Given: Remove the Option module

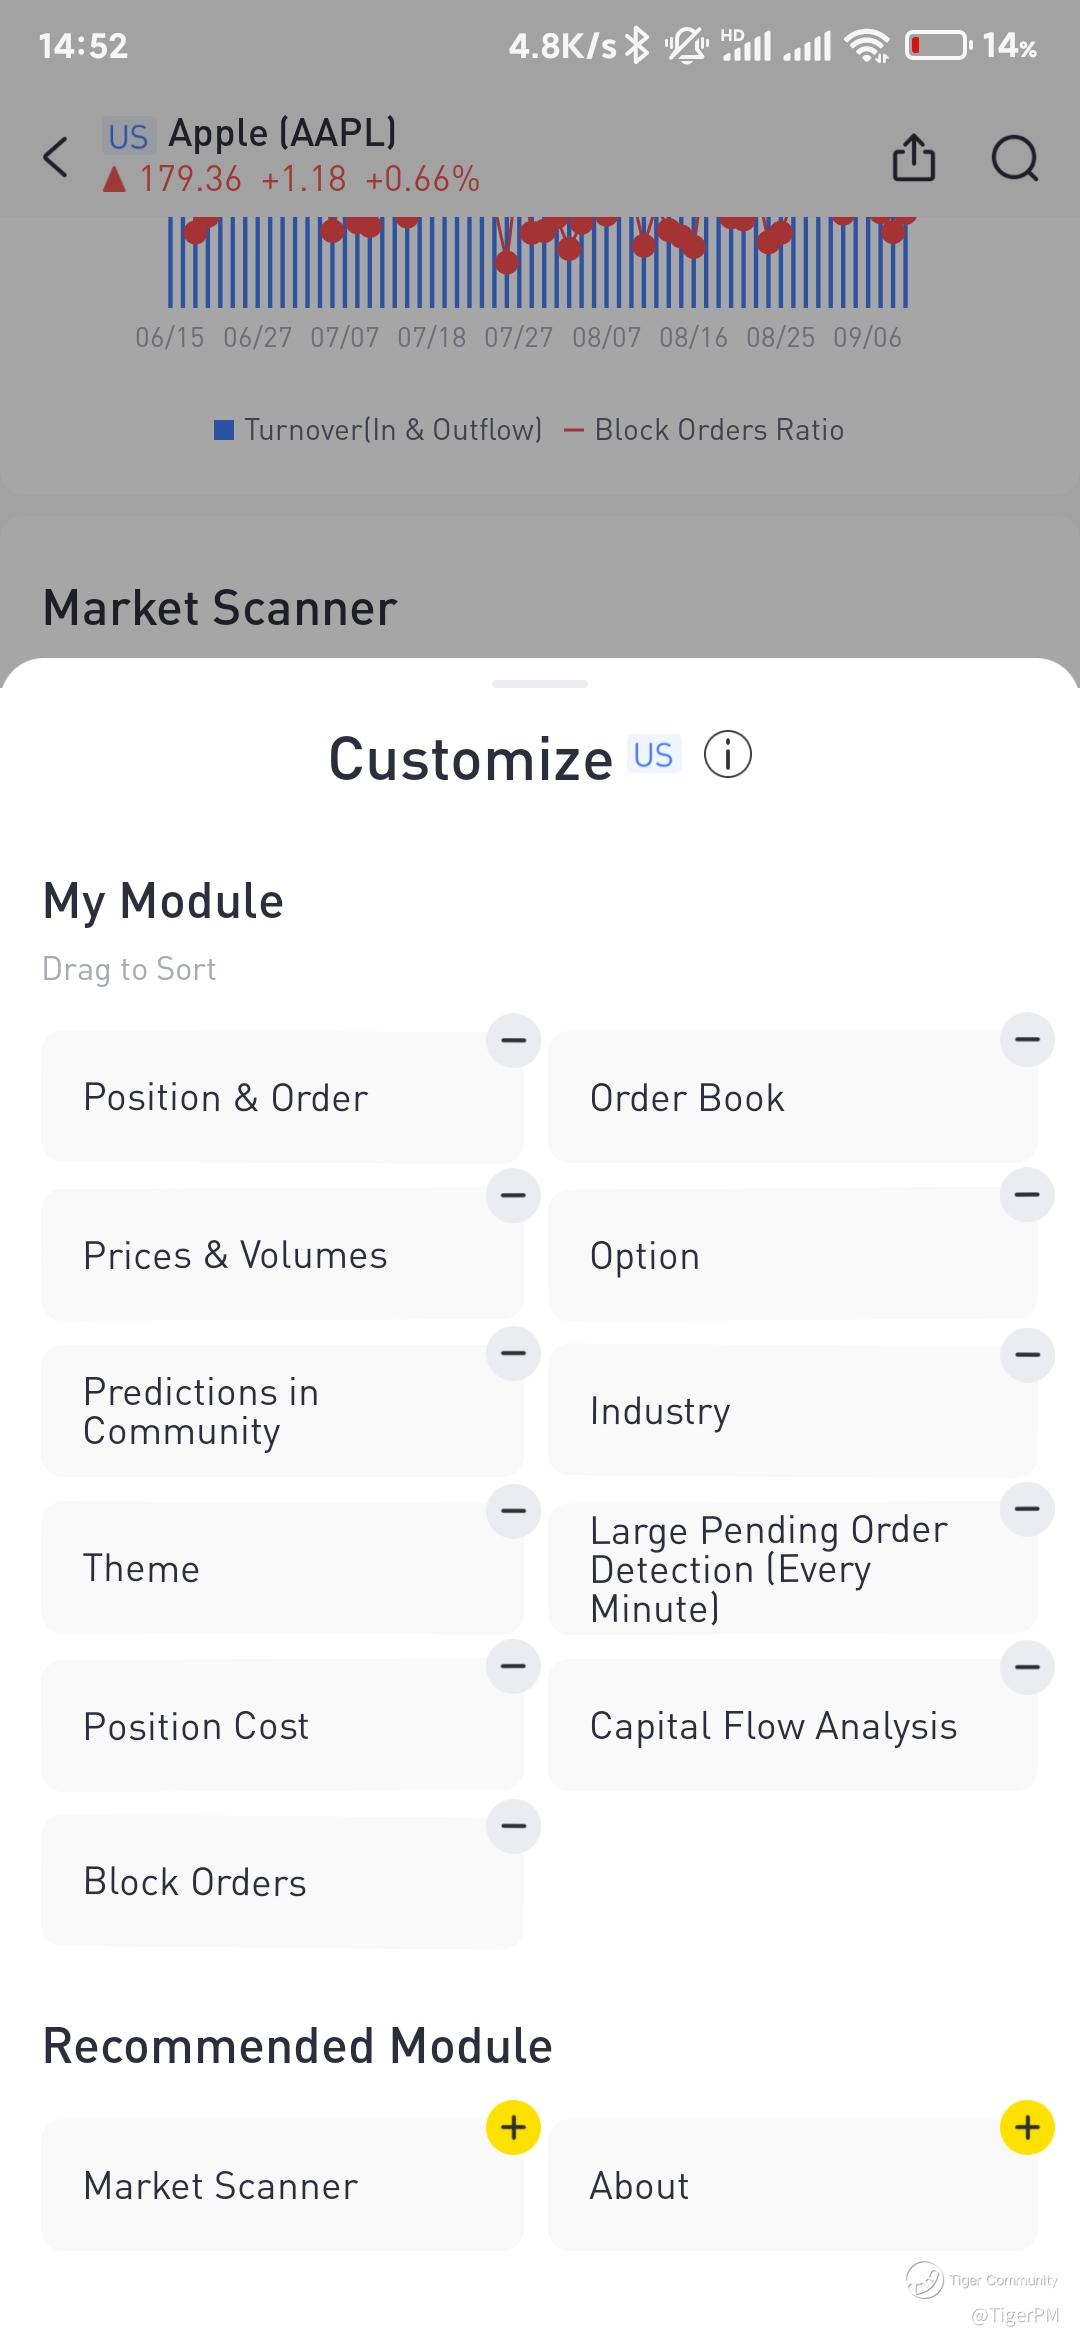Looking at the screenshot, I should 1027,1195.
